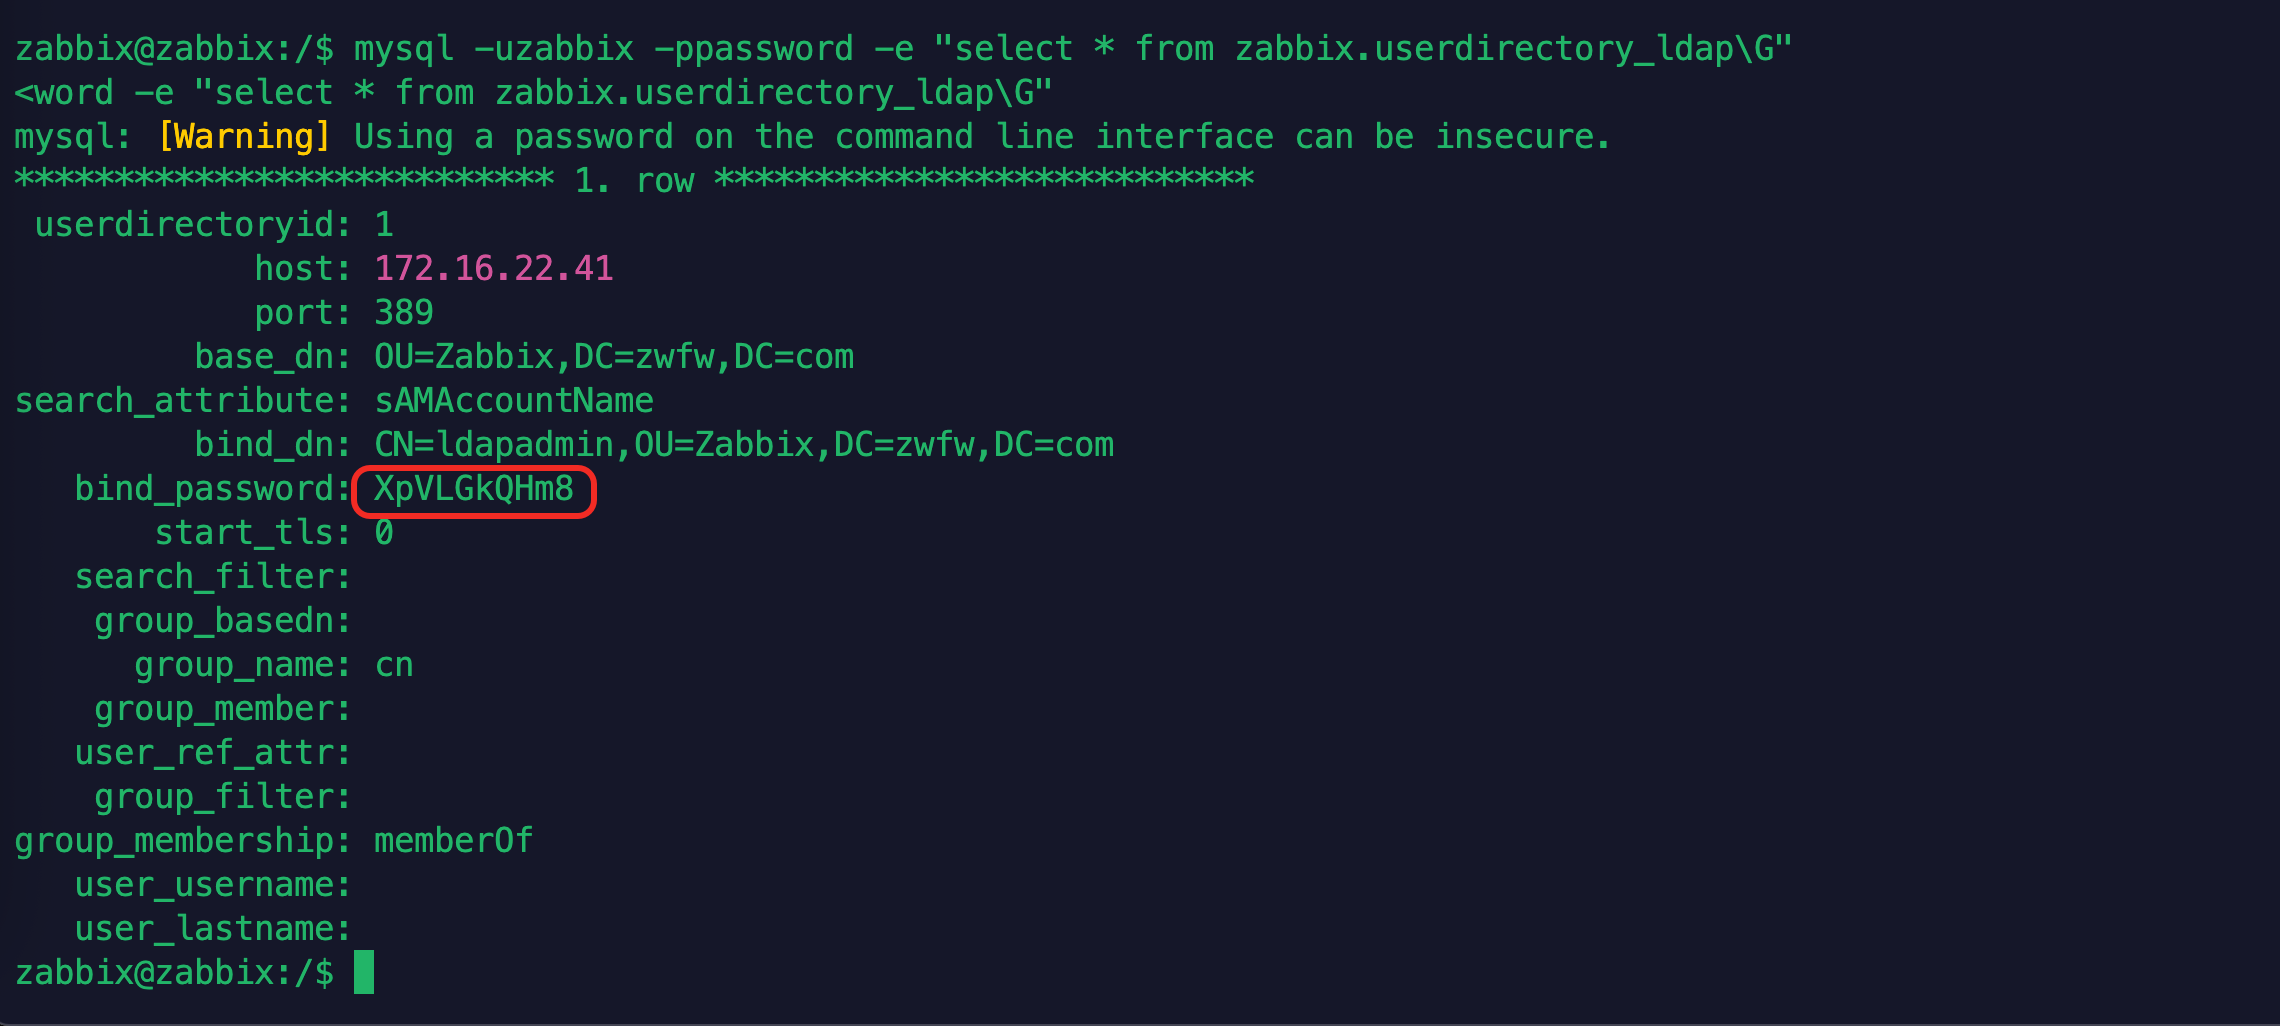2280x1026 pixels.
Task: Click the -ppassword argument in the command
Action: 753,48
